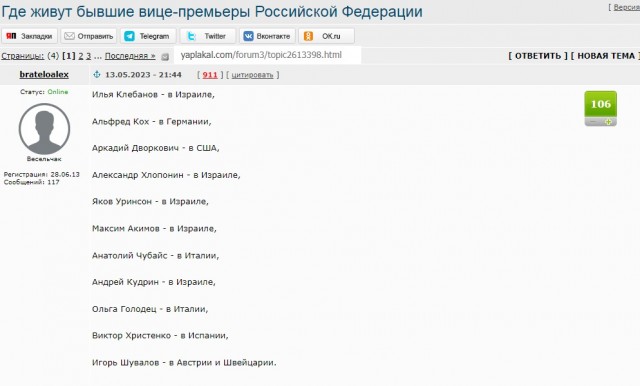Share the topic on Twitter
The height and width of the screenshot is (386, 640).
click(x=208, y=36)
